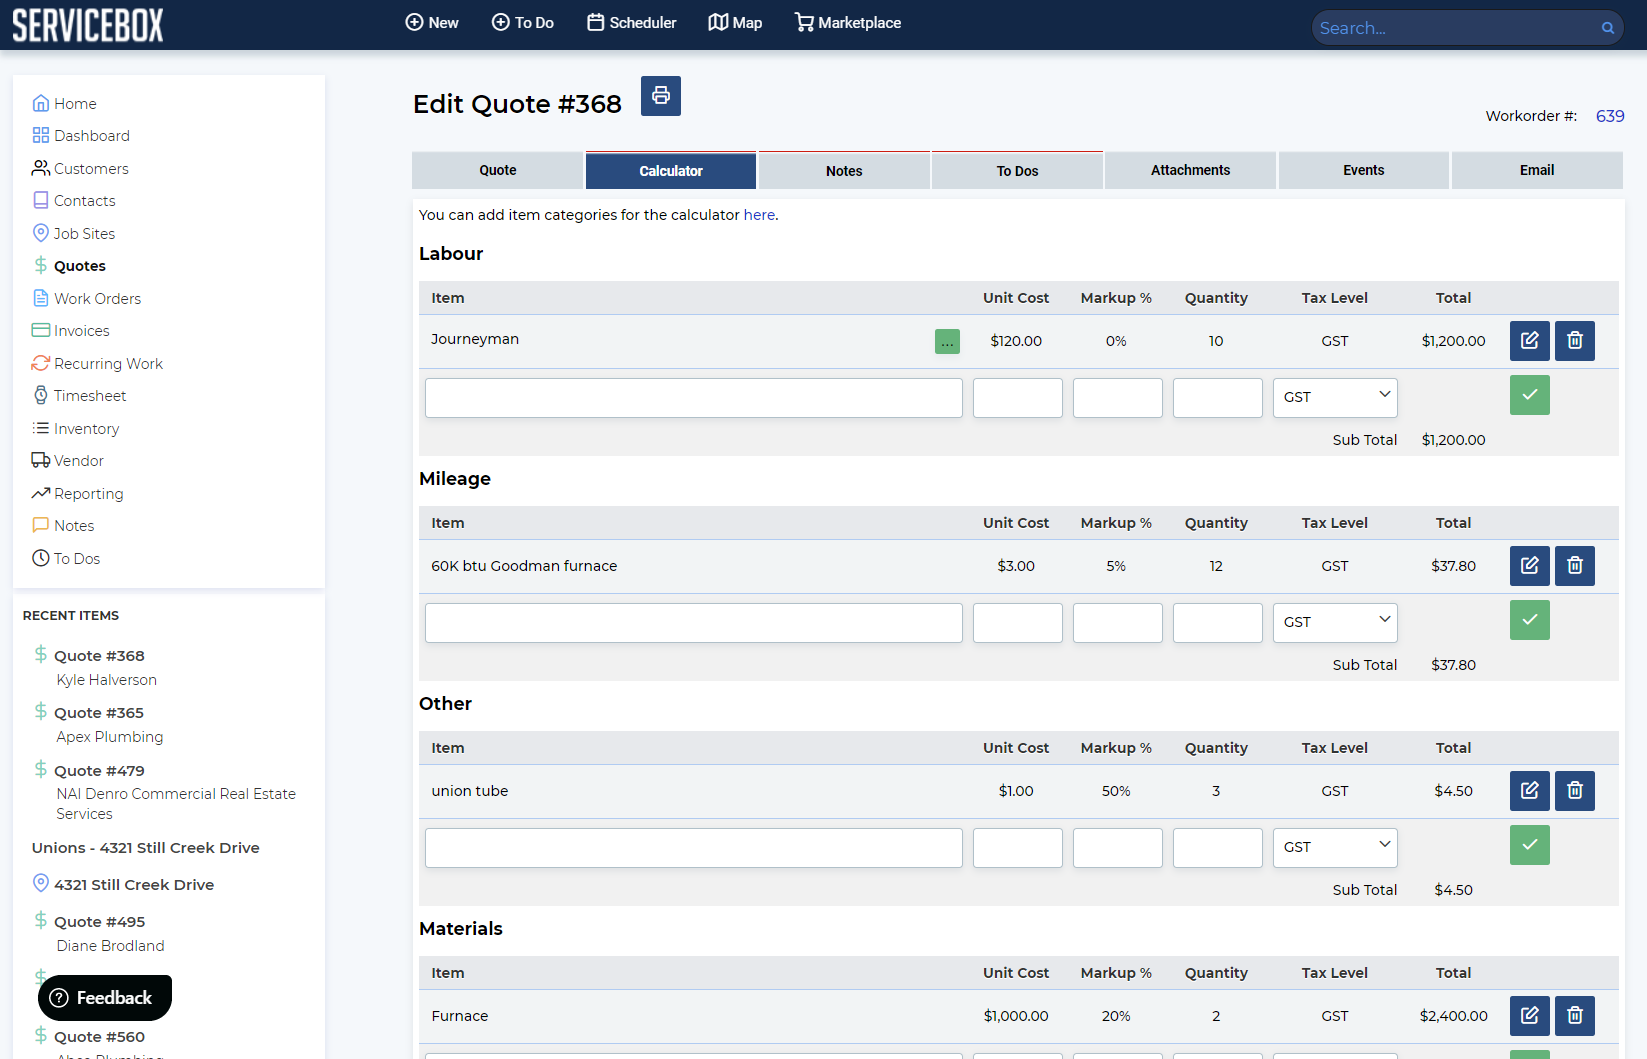This screenshot has width=1647, height=1059.
Task: Click the new Labour item name field
Action: [693, 397]
